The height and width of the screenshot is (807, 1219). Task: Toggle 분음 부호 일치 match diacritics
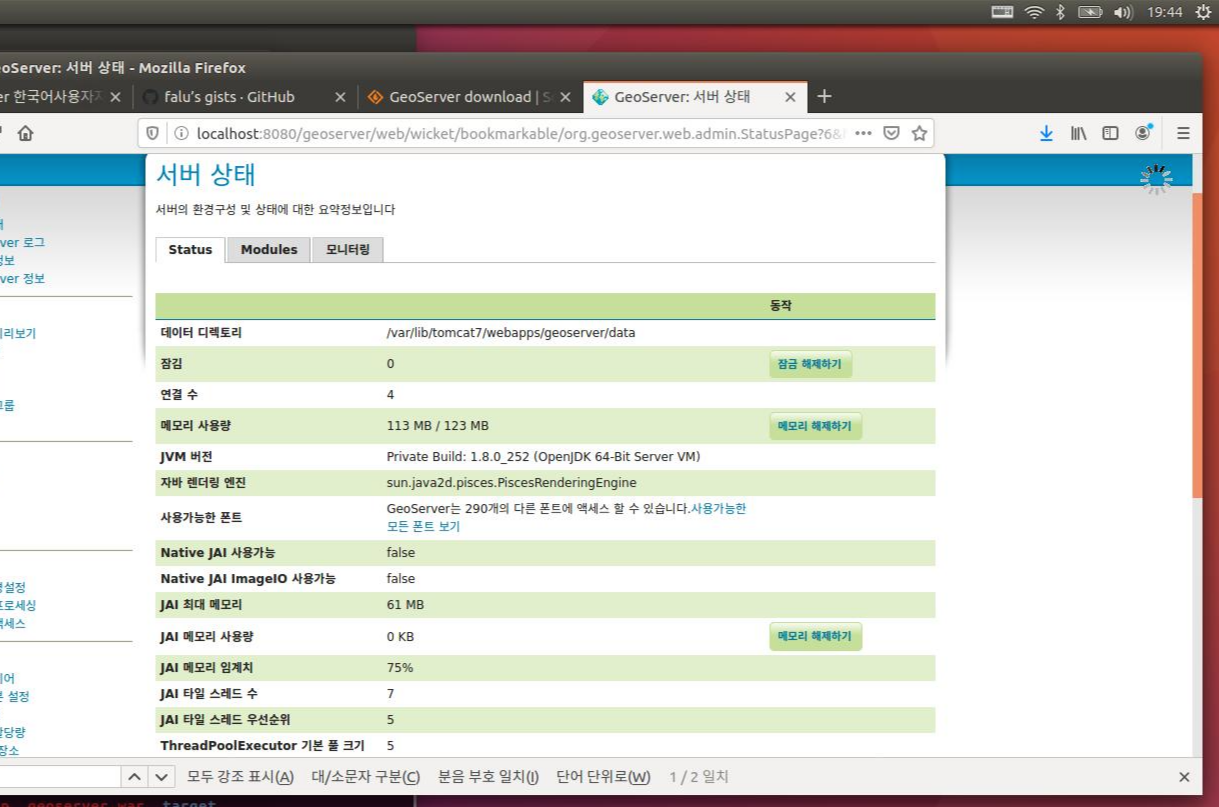[488, 777]
